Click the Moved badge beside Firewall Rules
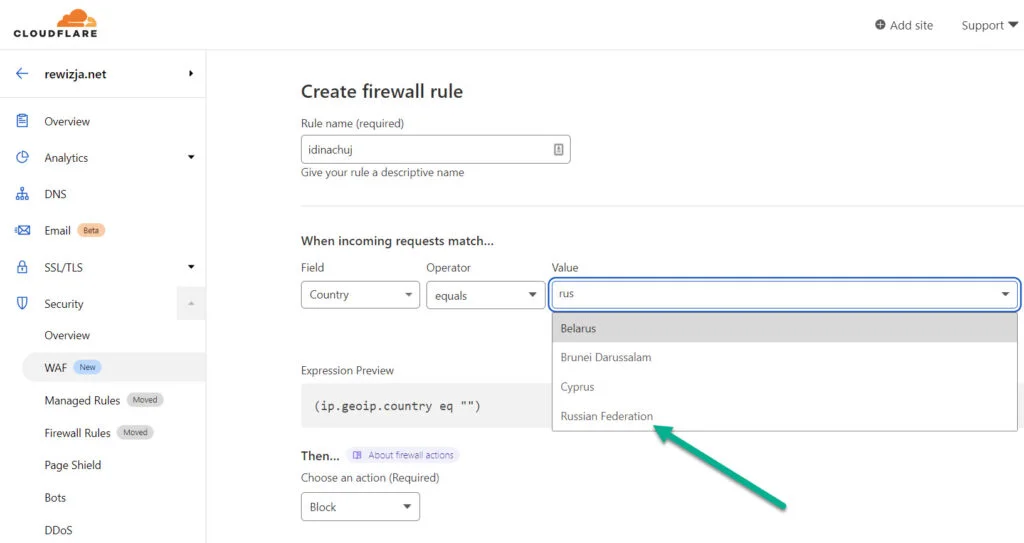Screen dimensions: 1024x543 coord(135,433)
